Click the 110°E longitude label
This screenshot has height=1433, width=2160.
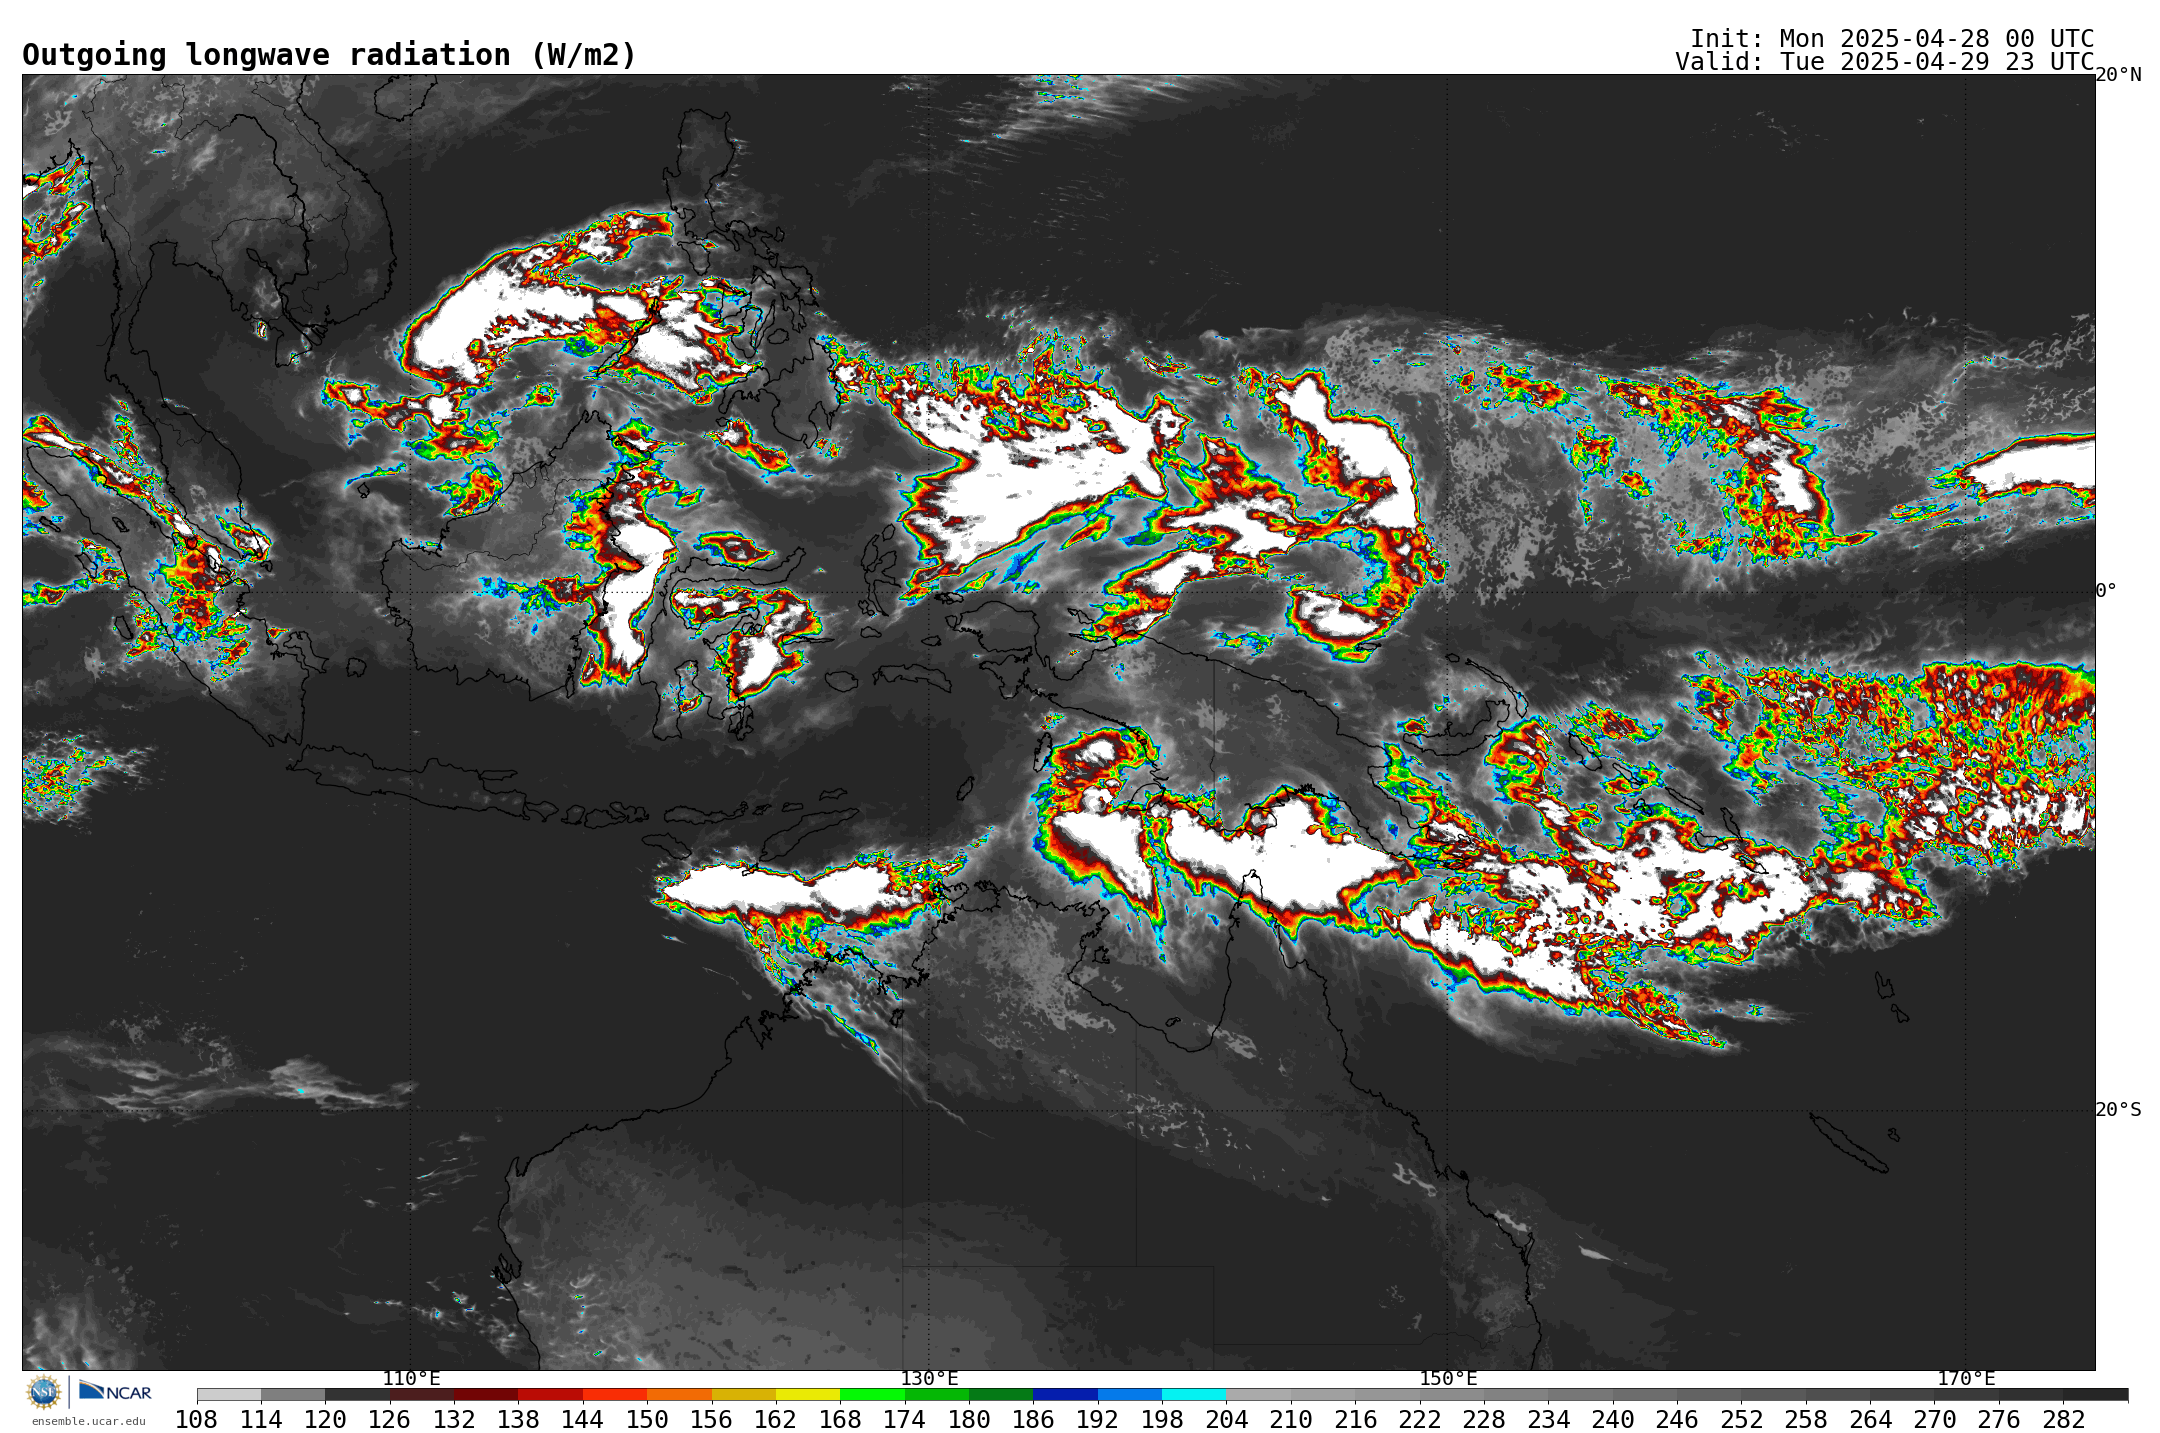pyautogui.click(x=411, y=1378)
